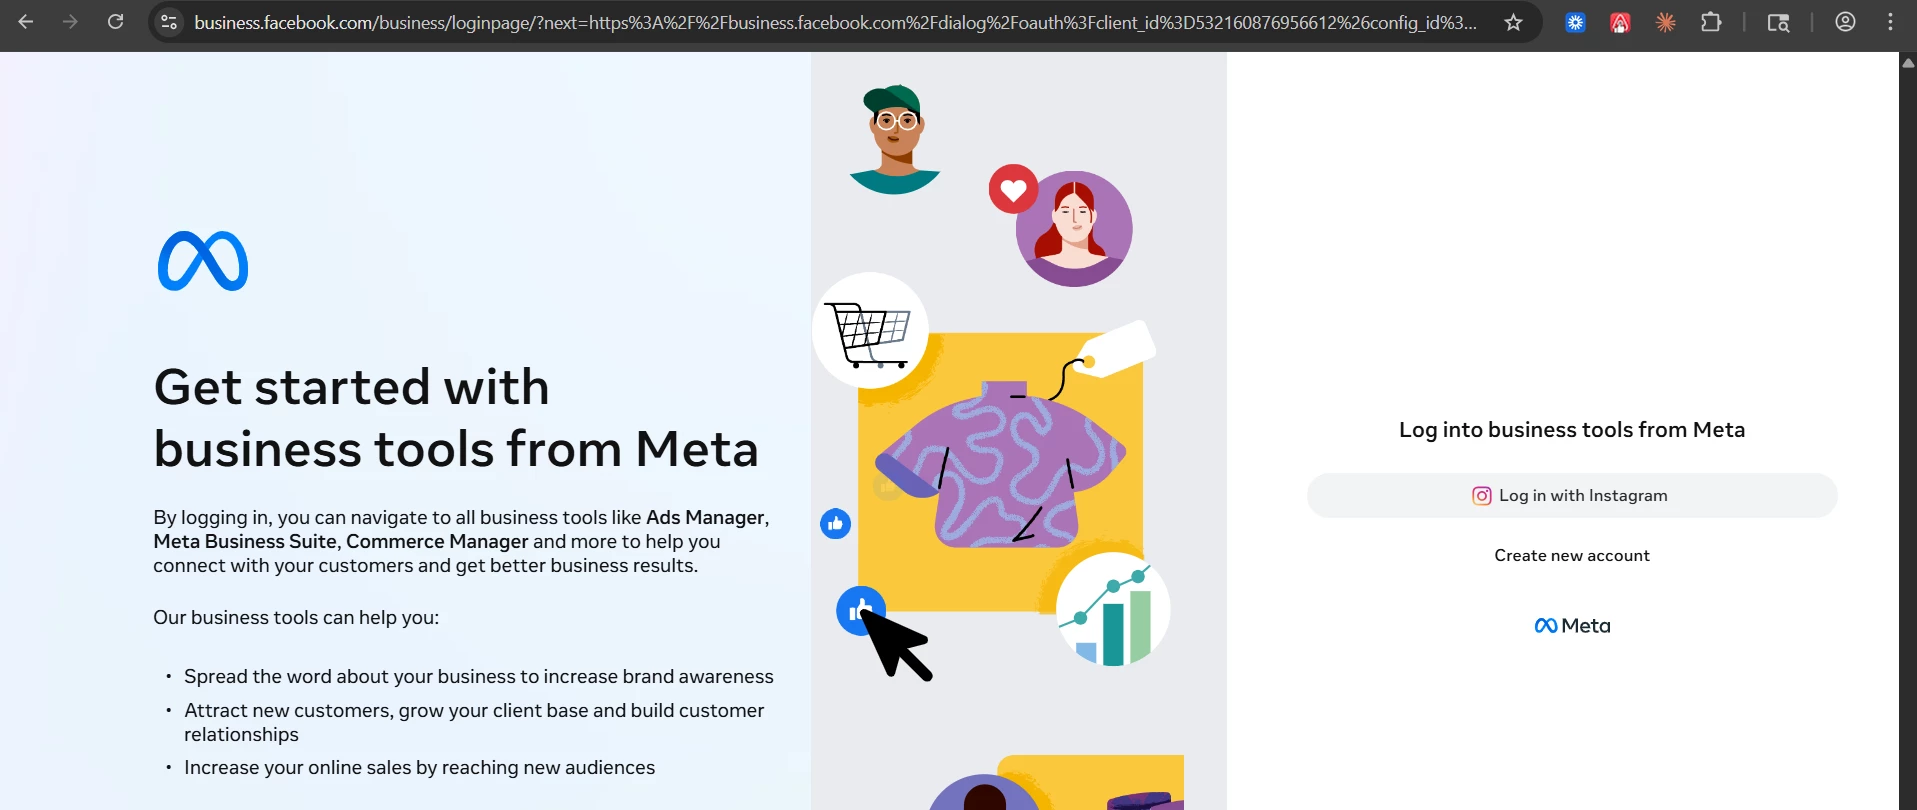Click the browser forward arrow
Image resolution: width=1917 pixels, height=810 pixels.
[70, 22]
